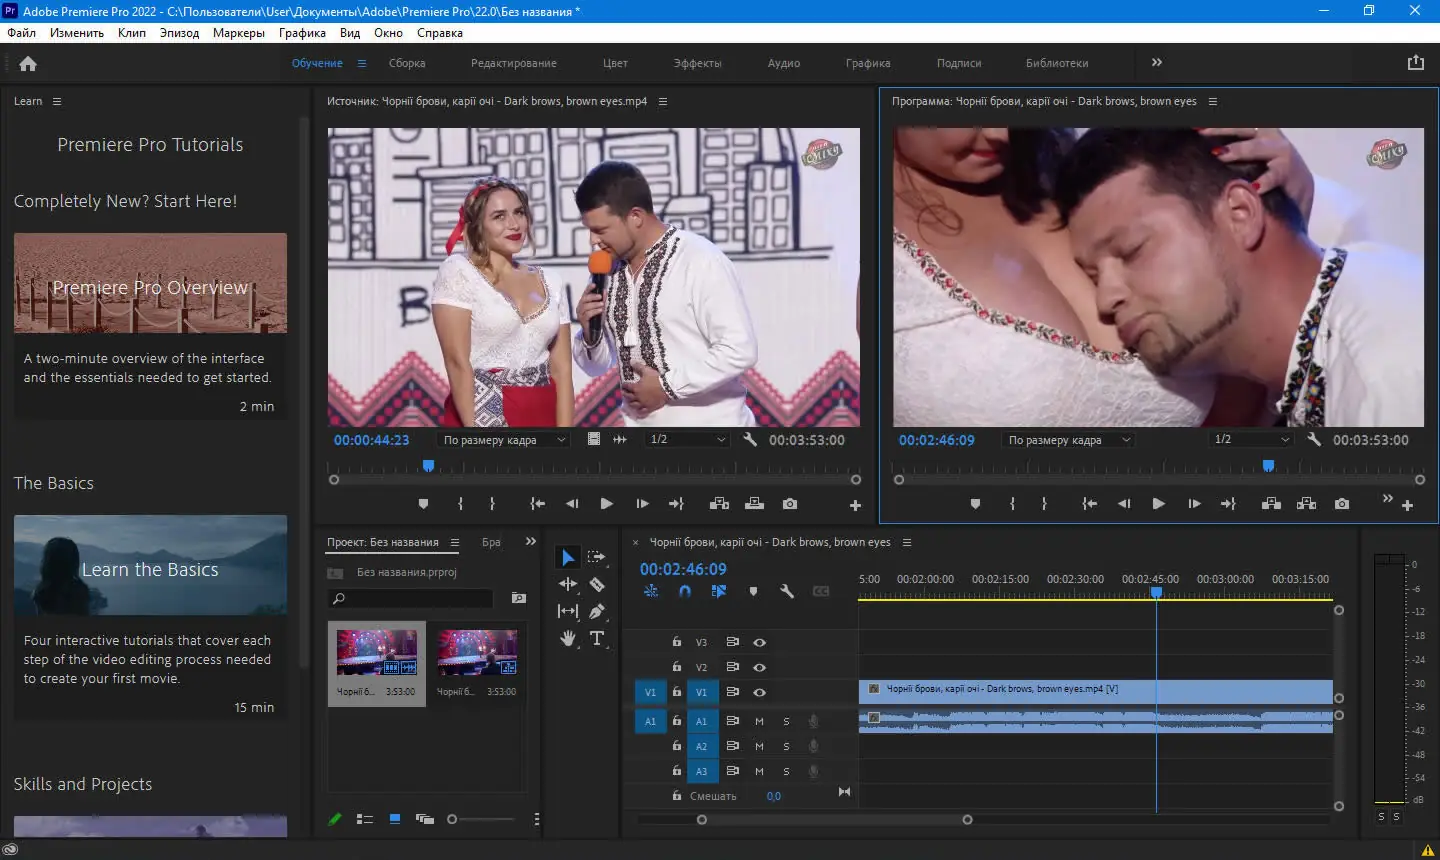Open the 'Learn the Basics' tutorial
This screenshot has height=860, width=1440.
pyautogui.click(x=150, y=569)
